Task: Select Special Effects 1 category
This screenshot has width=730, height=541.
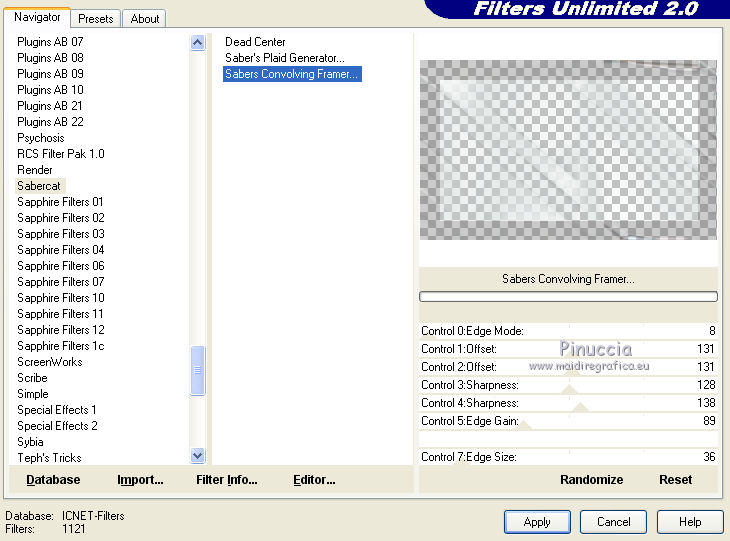Action: point(57,410)
